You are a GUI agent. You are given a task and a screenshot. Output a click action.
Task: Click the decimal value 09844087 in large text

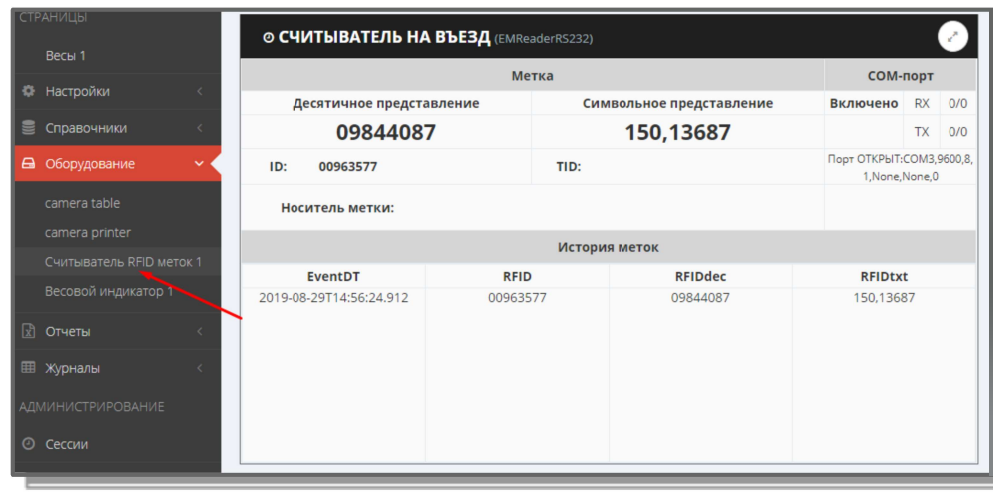coord(386,132)
